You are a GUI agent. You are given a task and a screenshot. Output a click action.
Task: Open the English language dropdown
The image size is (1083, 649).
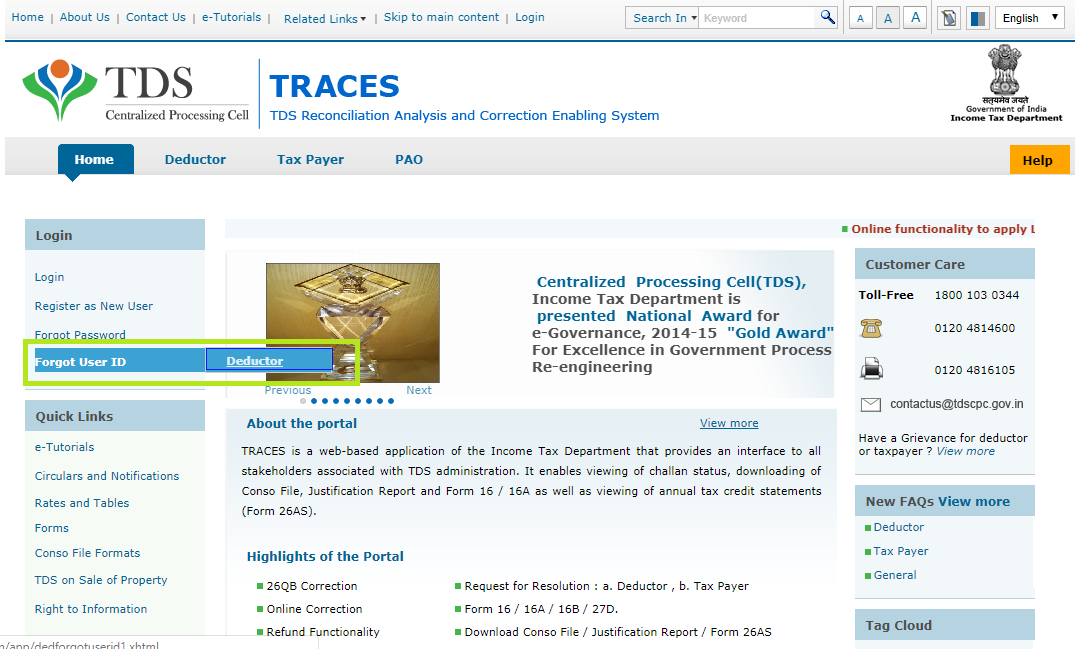[x=1030, y=18]
